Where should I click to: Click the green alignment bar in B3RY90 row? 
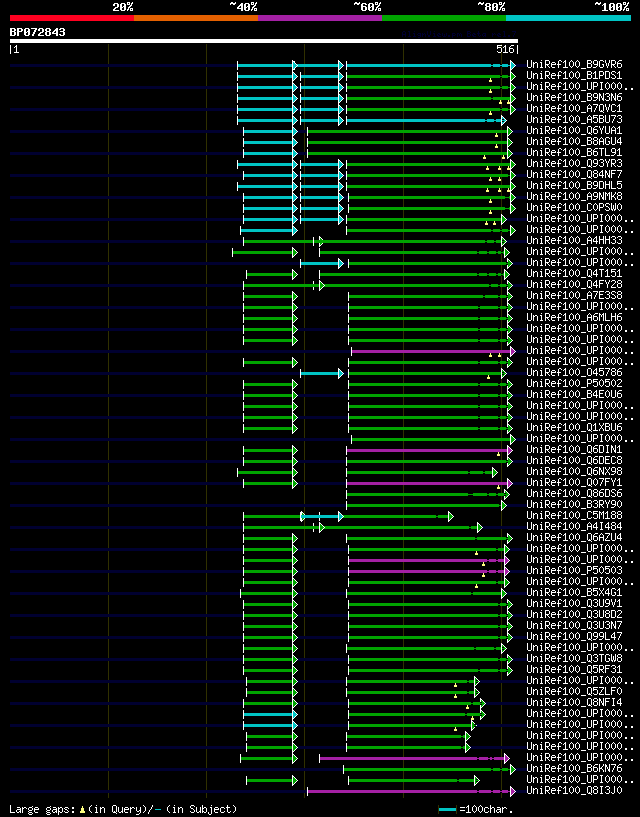pyautogui.click(x=424, y=505)
